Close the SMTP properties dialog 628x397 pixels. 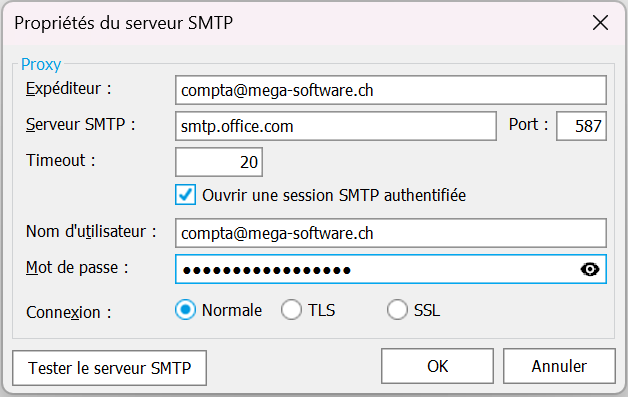tap(600, 23)
